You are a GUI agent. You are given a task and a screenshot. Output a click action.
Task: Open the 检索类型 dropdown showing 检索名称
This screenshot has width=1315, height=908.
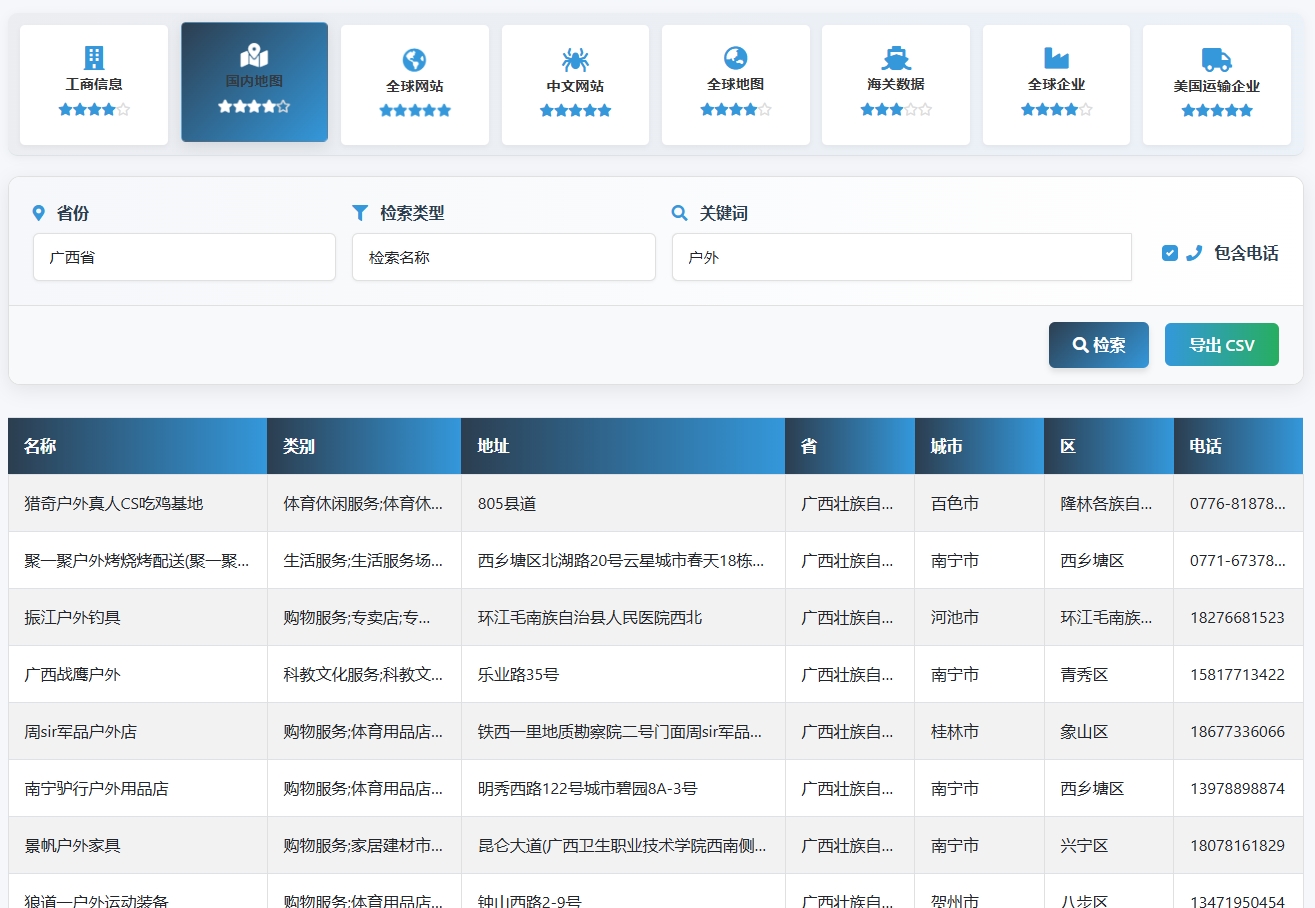[x=504, y=257]
